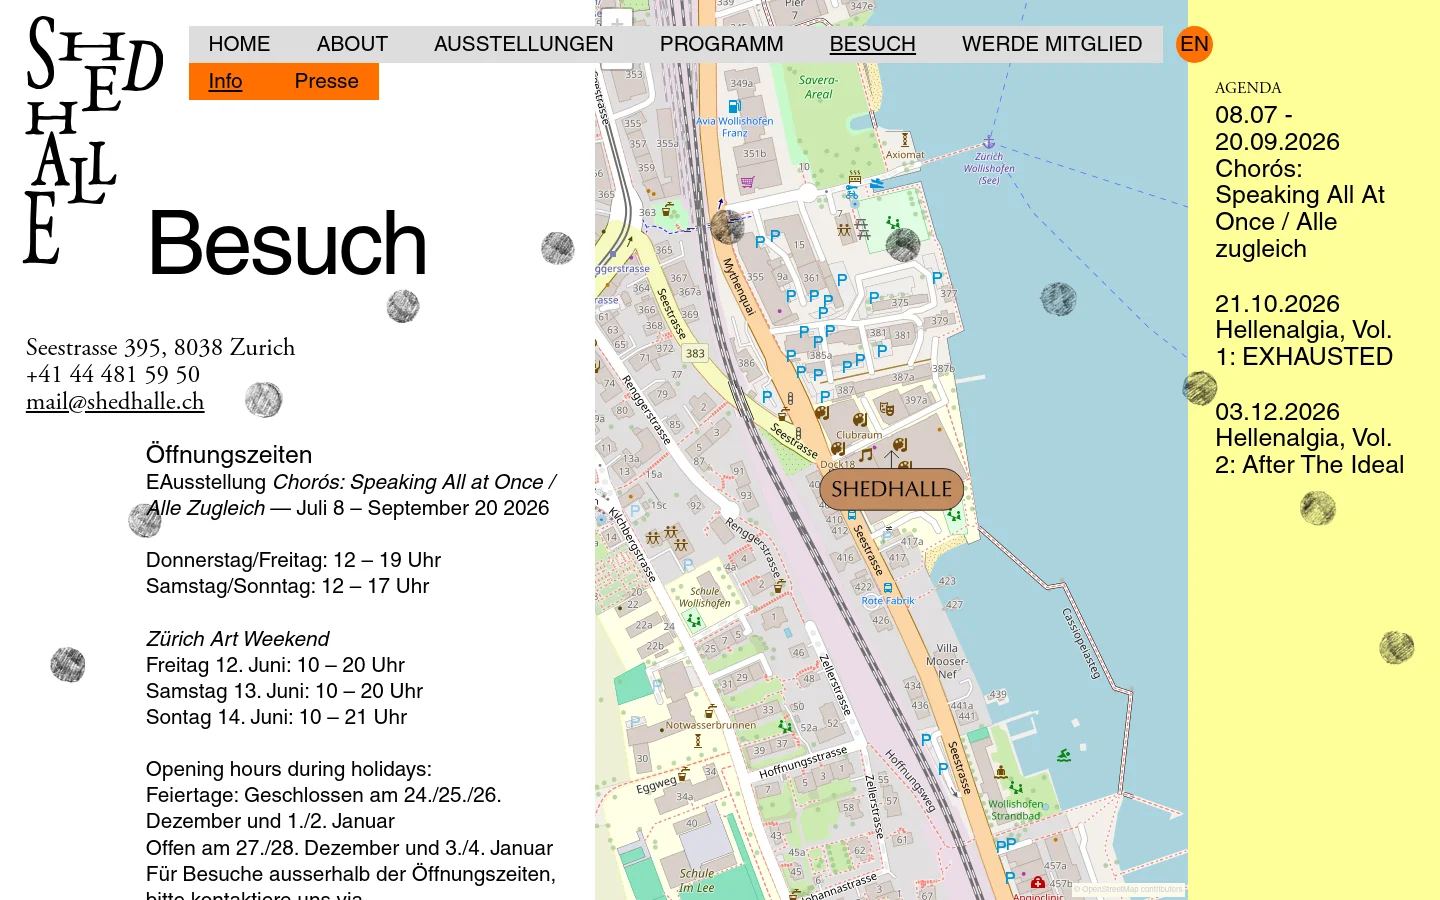Image resolution: width=1440 pixels, height=900 pixels.
Task: Click the anchor icon for Zürich Wollishofen (See)
Action: coord(989,142)
